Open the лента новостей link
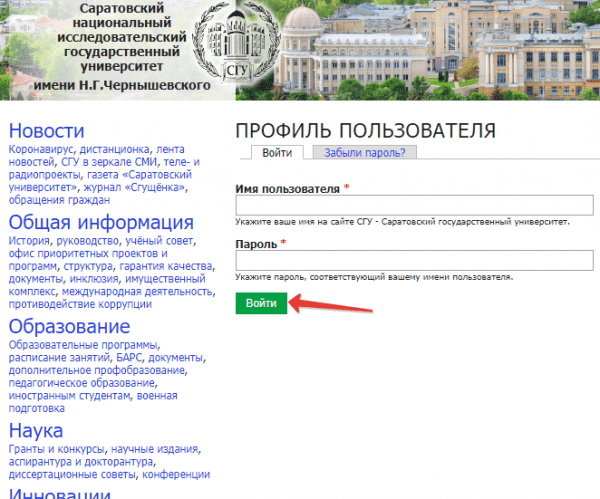 click(x=96, y=155)
